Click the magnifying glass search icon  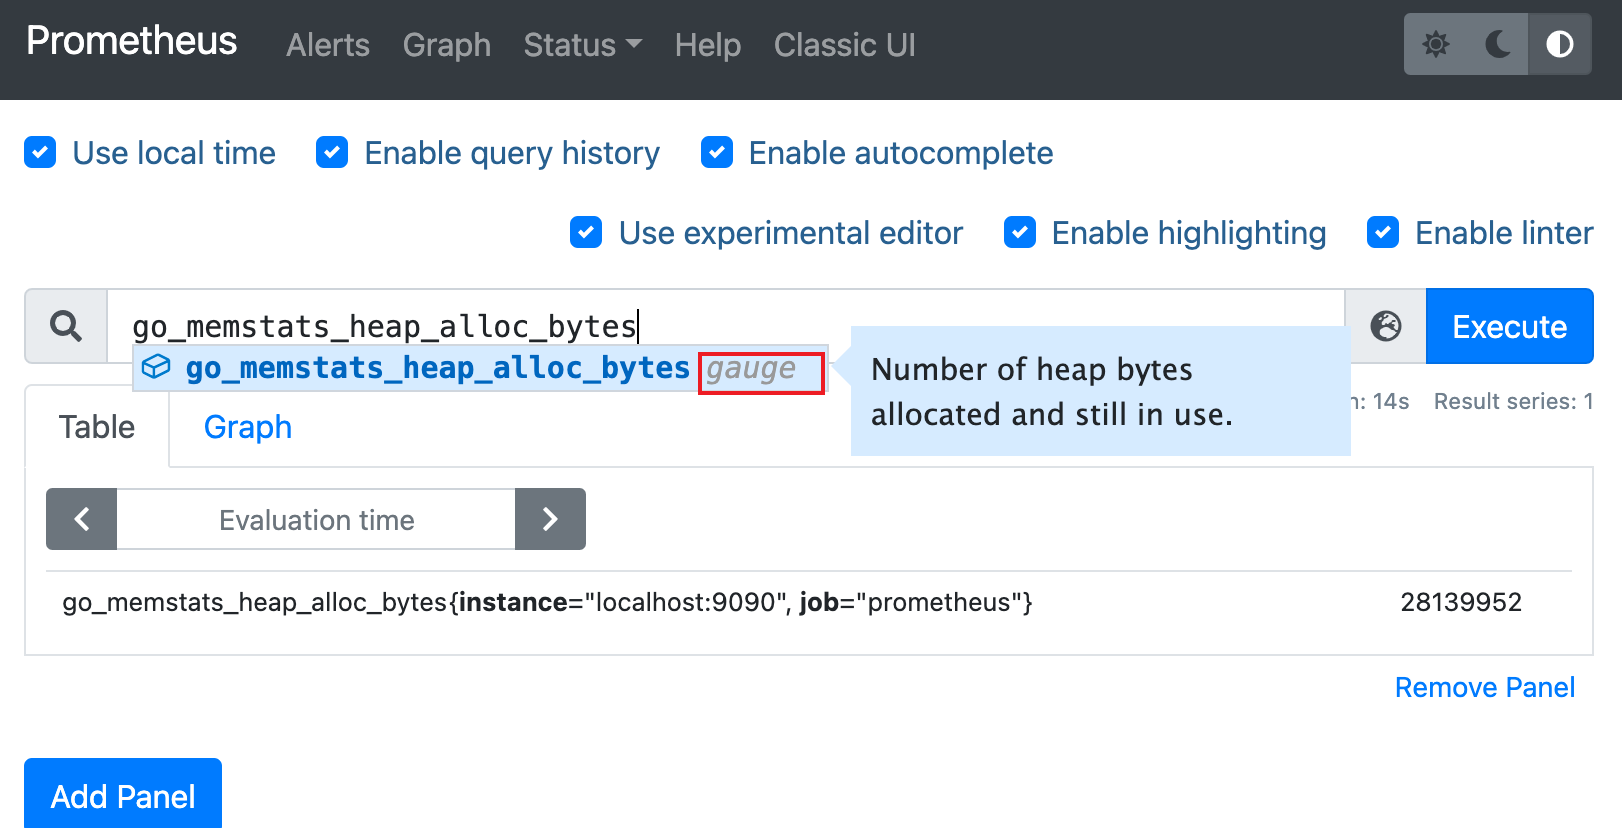click(x=66, y=326)
